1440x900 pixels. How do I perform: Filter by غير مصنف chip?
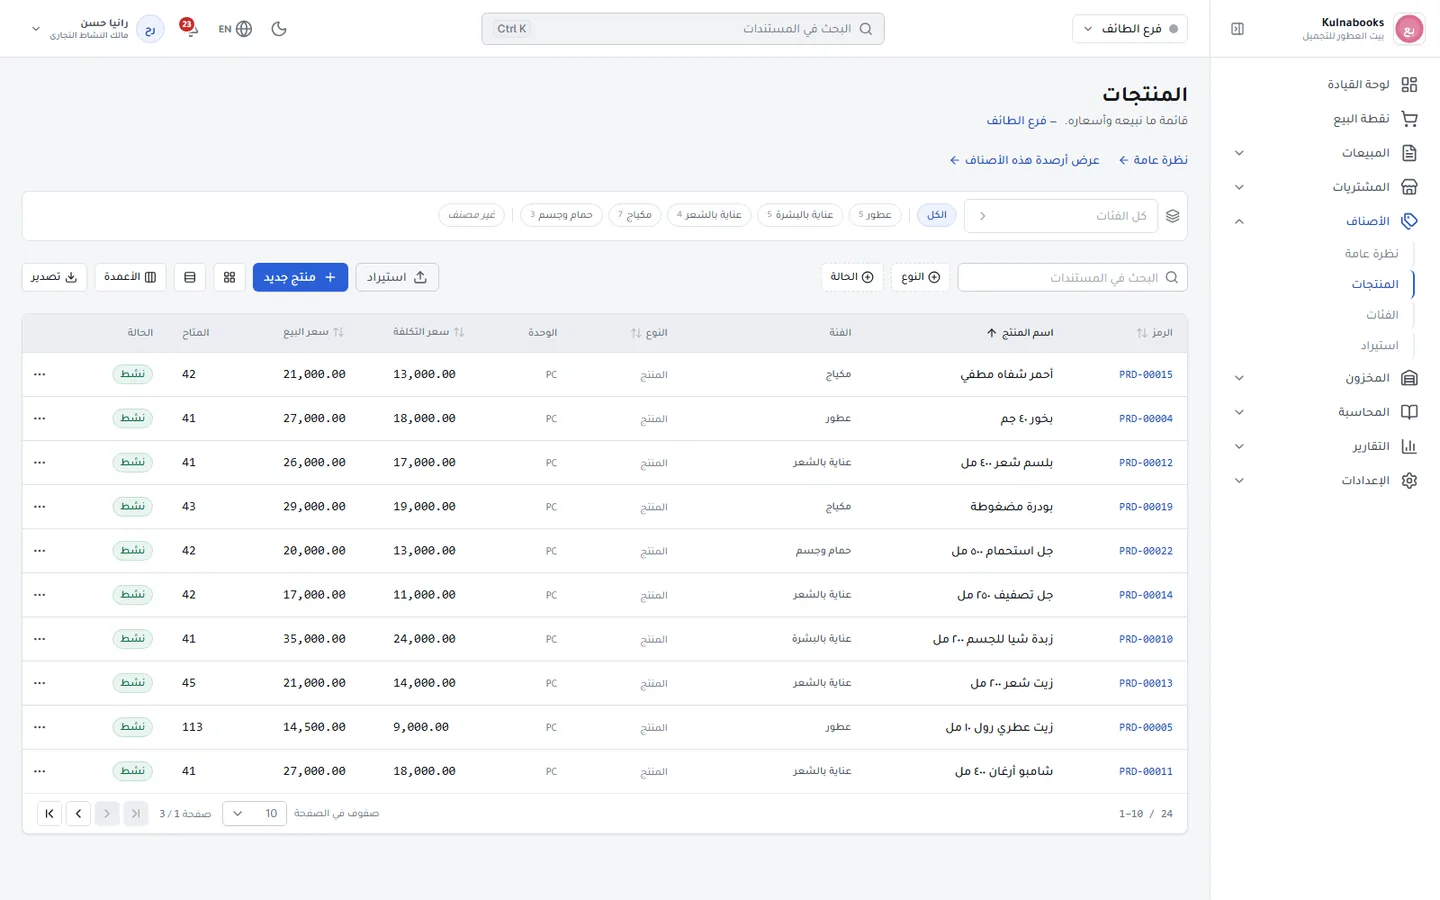(472, 215)
